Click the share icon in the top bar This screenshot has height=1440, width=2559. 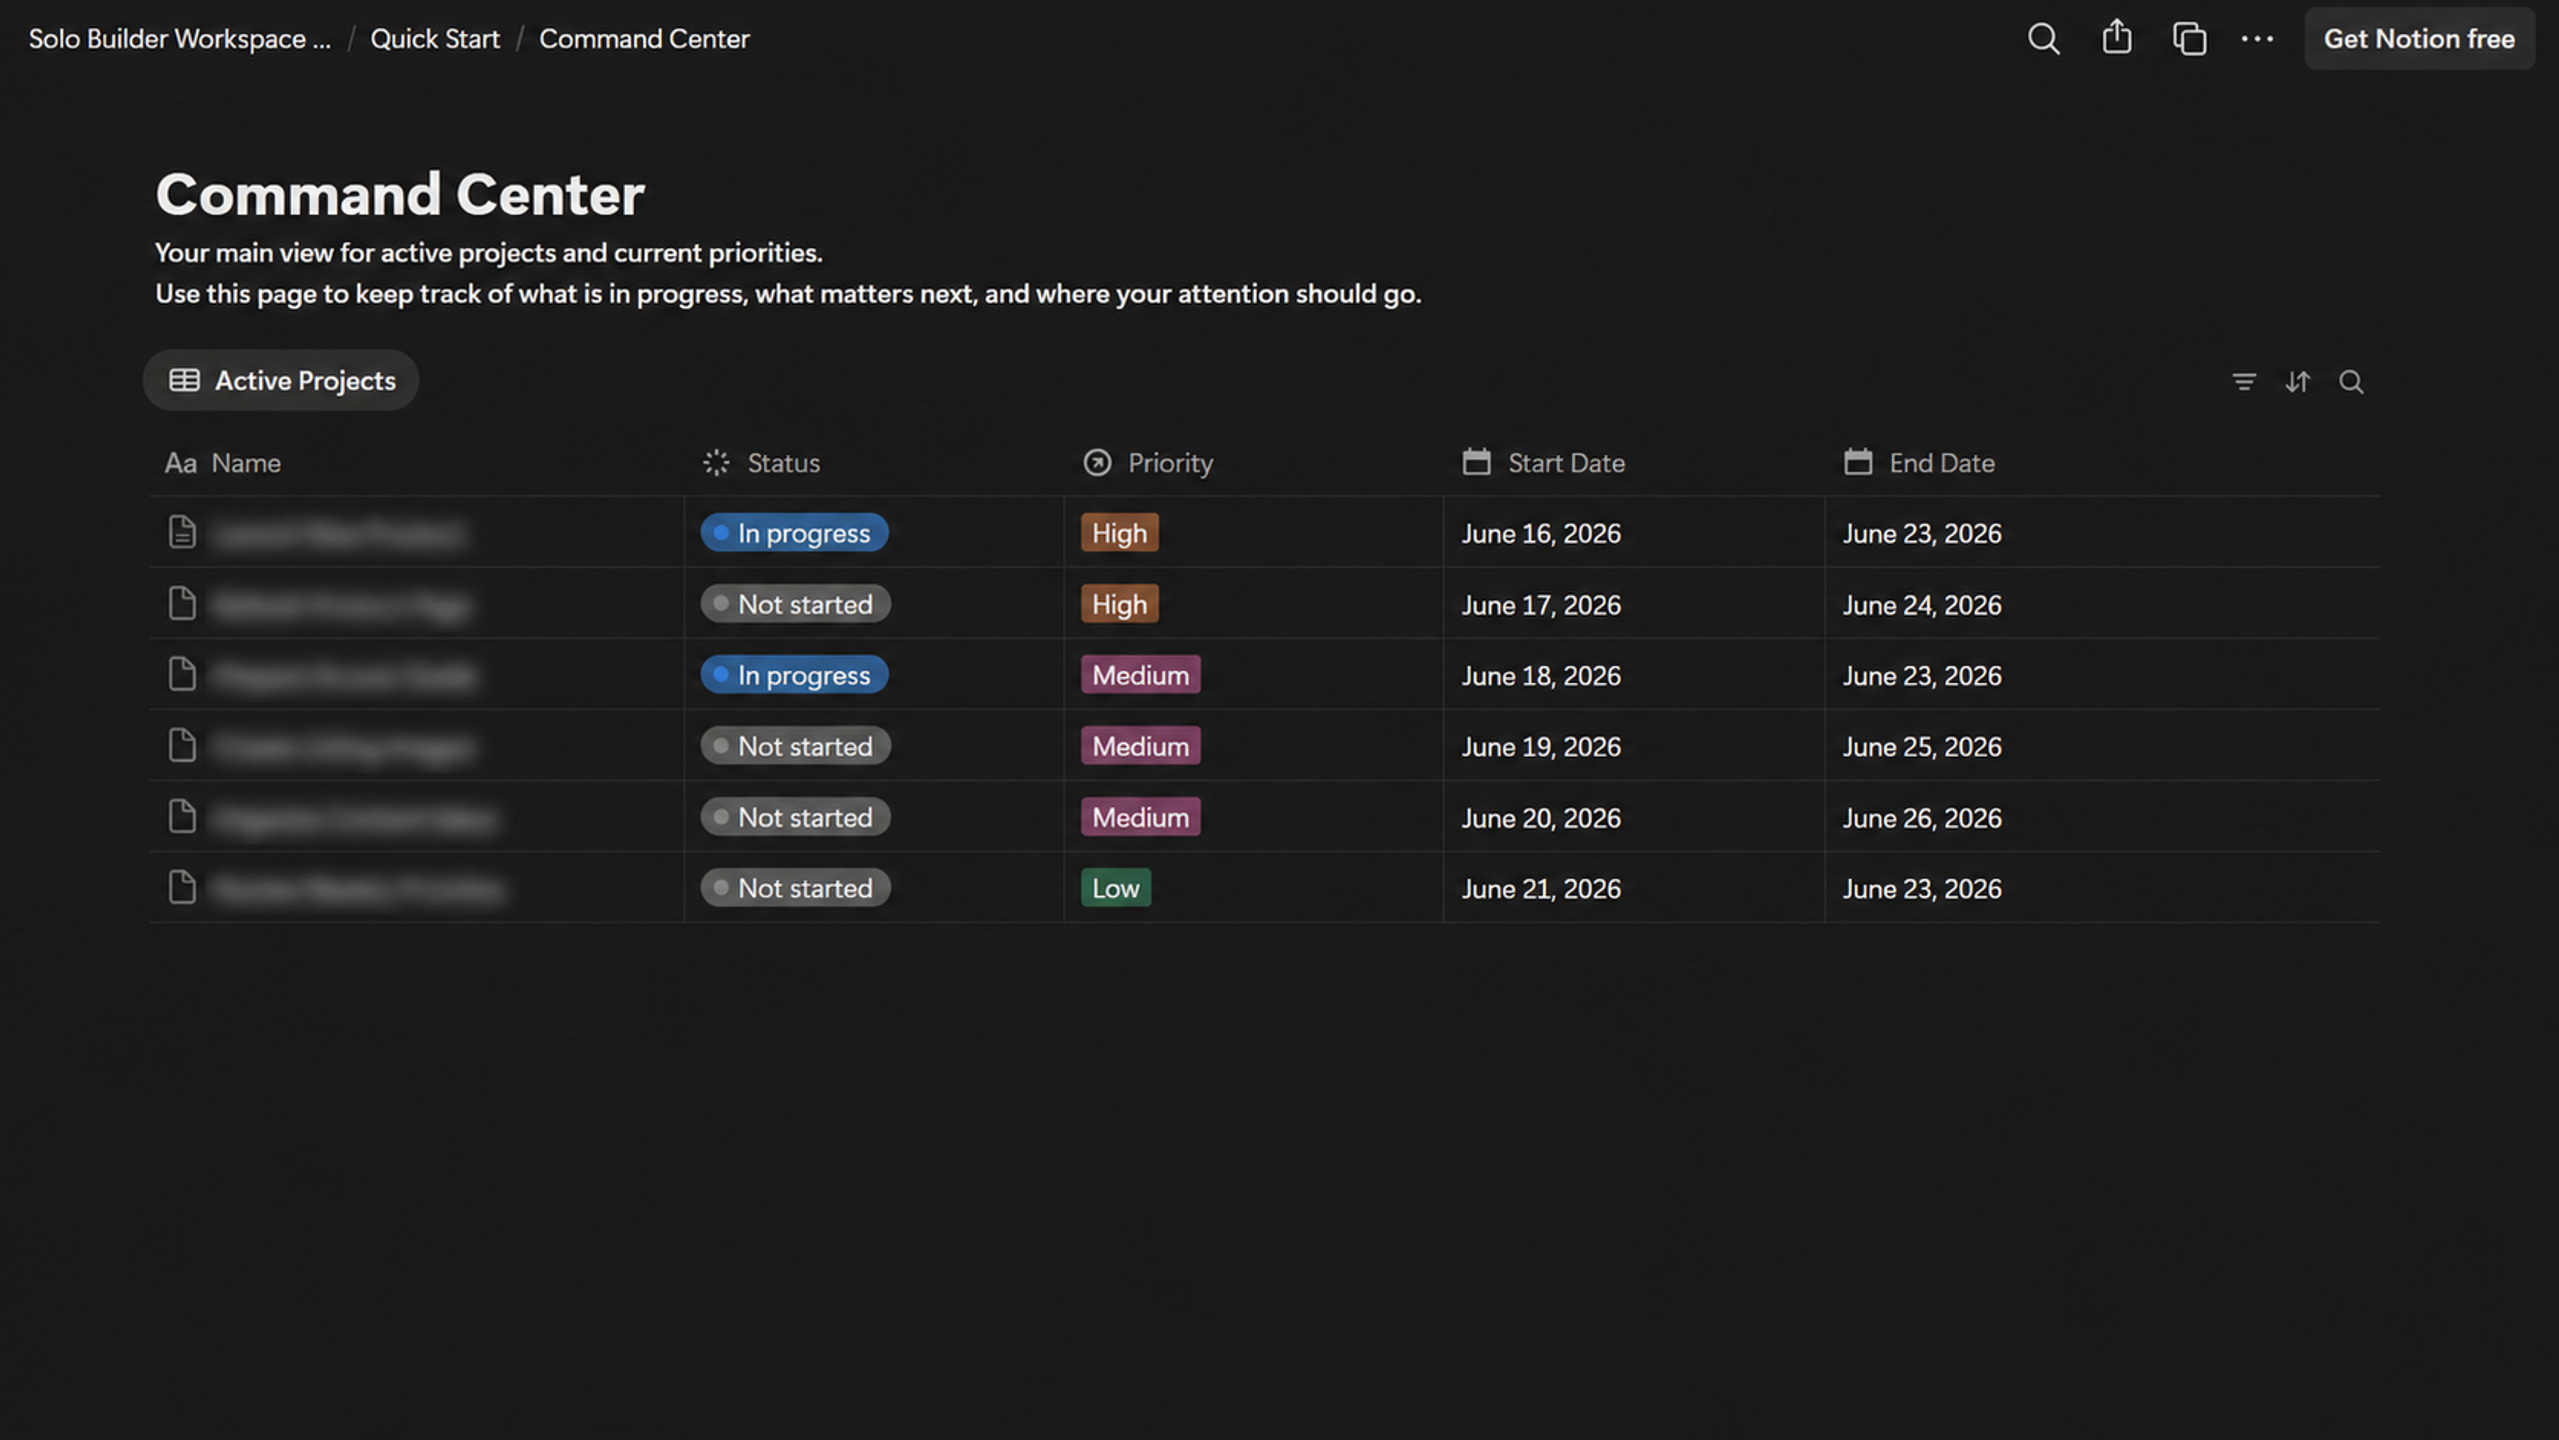(x=2116, y=38)
